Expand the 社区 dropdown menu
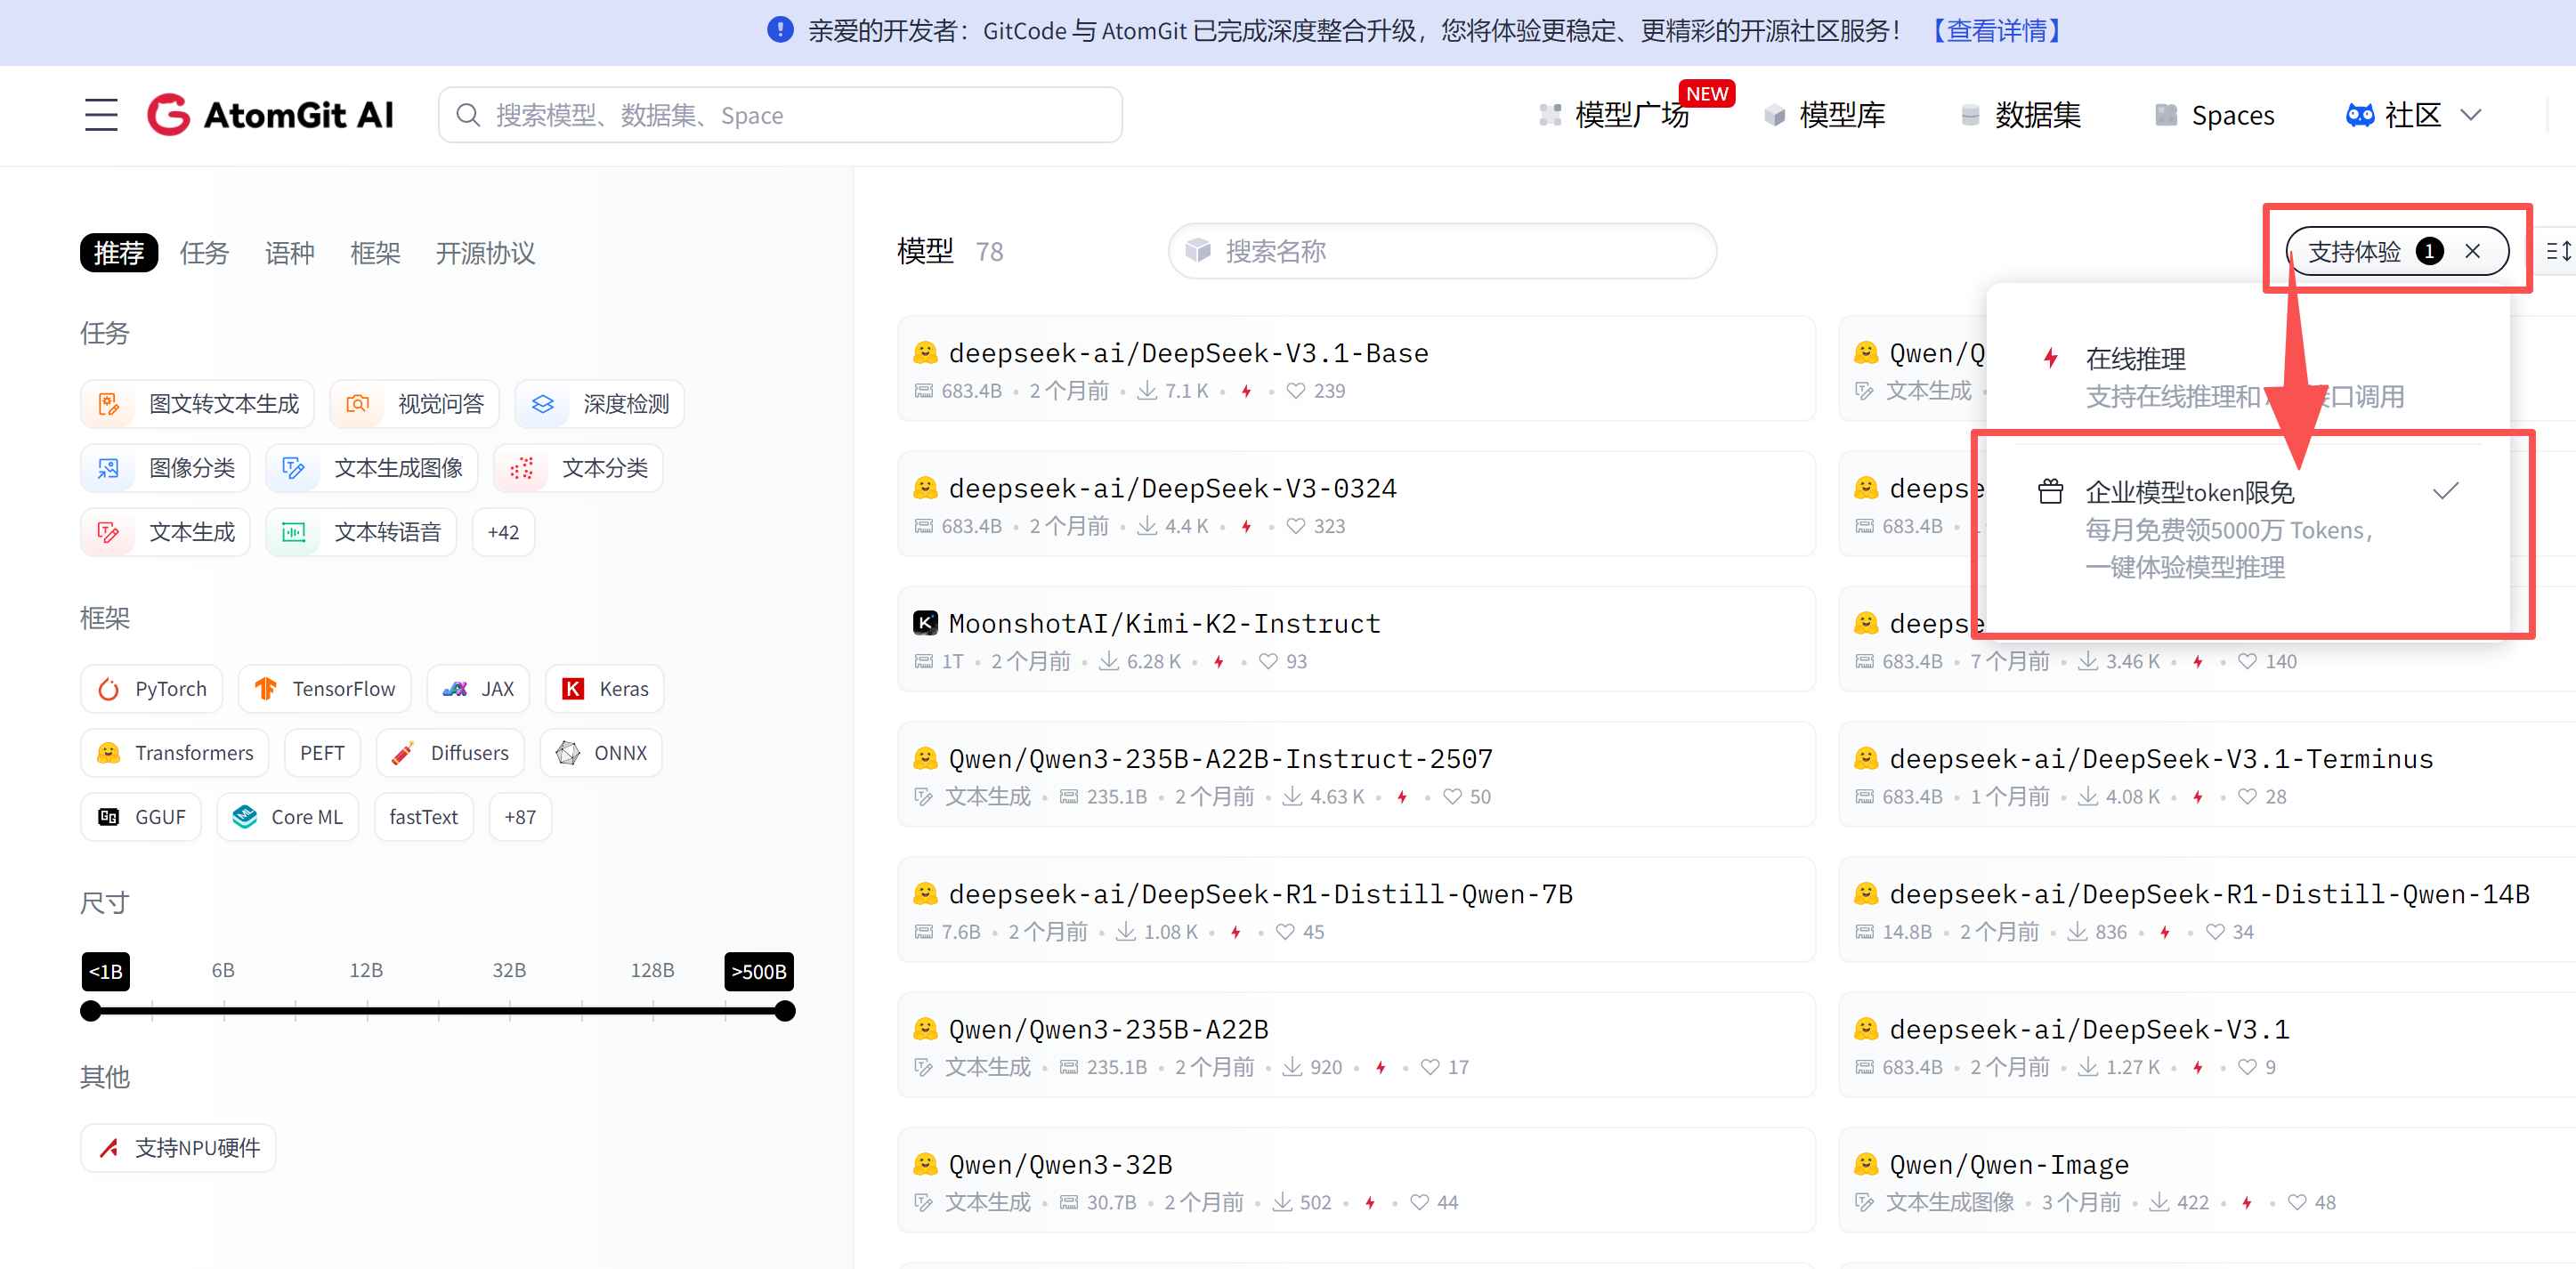The height and width of the screenshot is (1269, 2576). (x=2412, y=115)
